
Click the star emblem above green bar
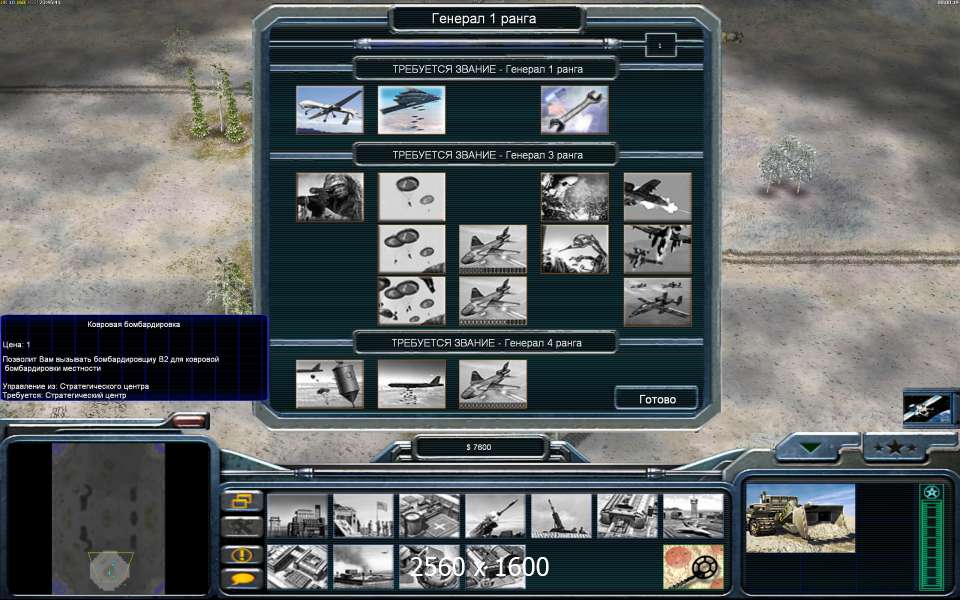931,493
